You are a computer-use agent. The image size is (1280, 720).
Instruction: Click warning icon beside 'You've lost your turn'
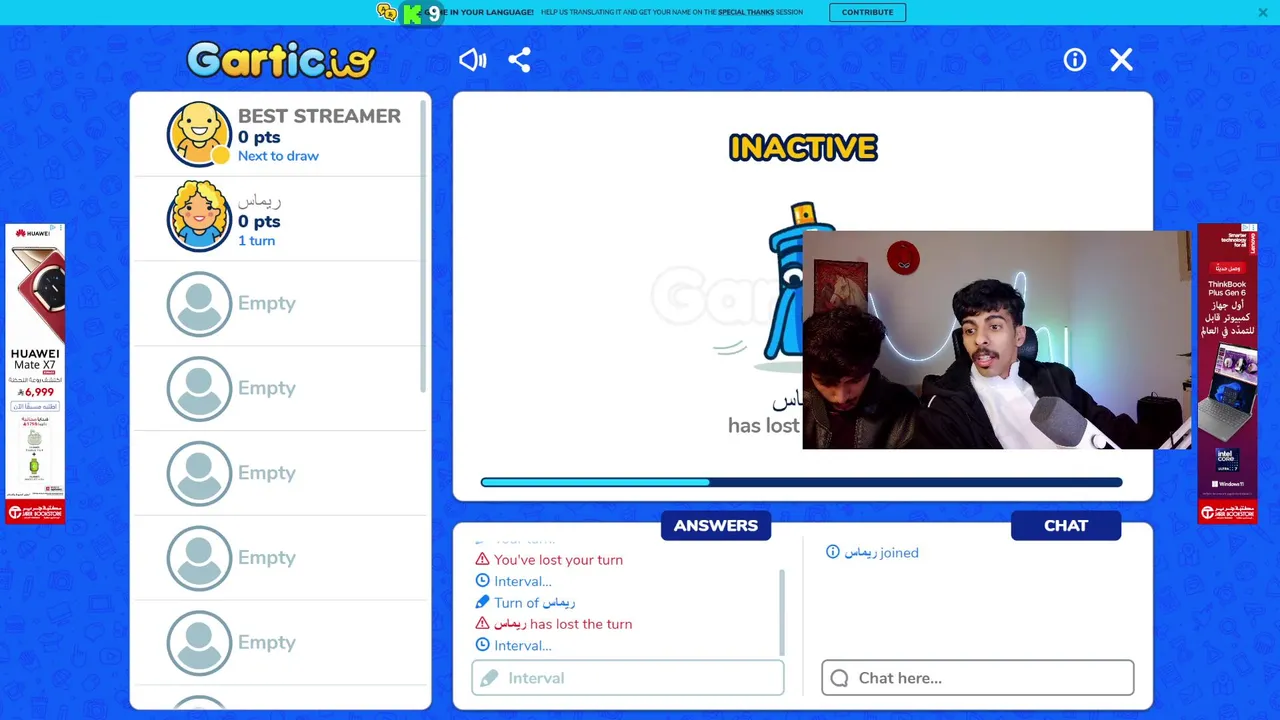pyautogui.click(x=483, y=560)
